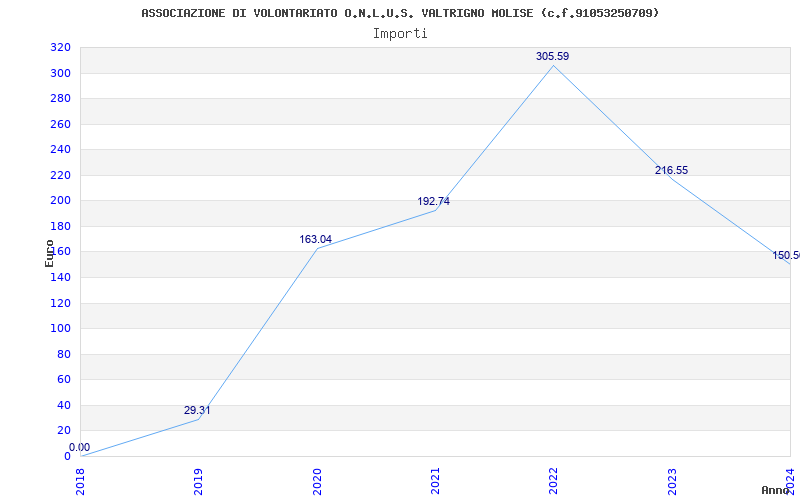This screenshot has width=800, height=500.
Task: Select the 163.04 data label
Action: click(315, 239)
